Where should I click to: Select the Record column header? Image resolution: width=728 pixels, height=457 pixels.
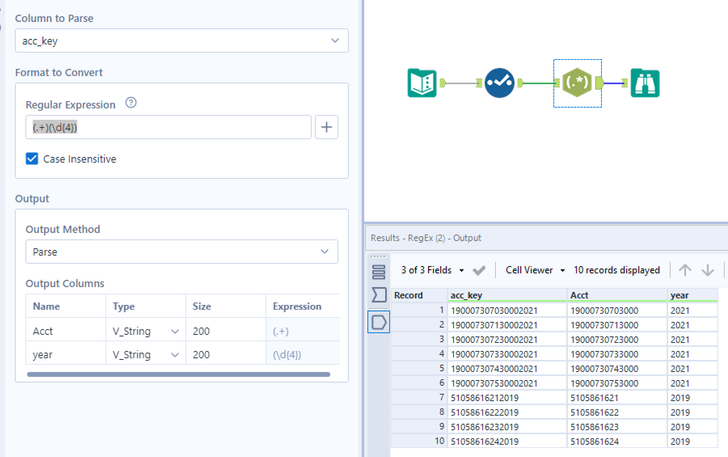419,295
